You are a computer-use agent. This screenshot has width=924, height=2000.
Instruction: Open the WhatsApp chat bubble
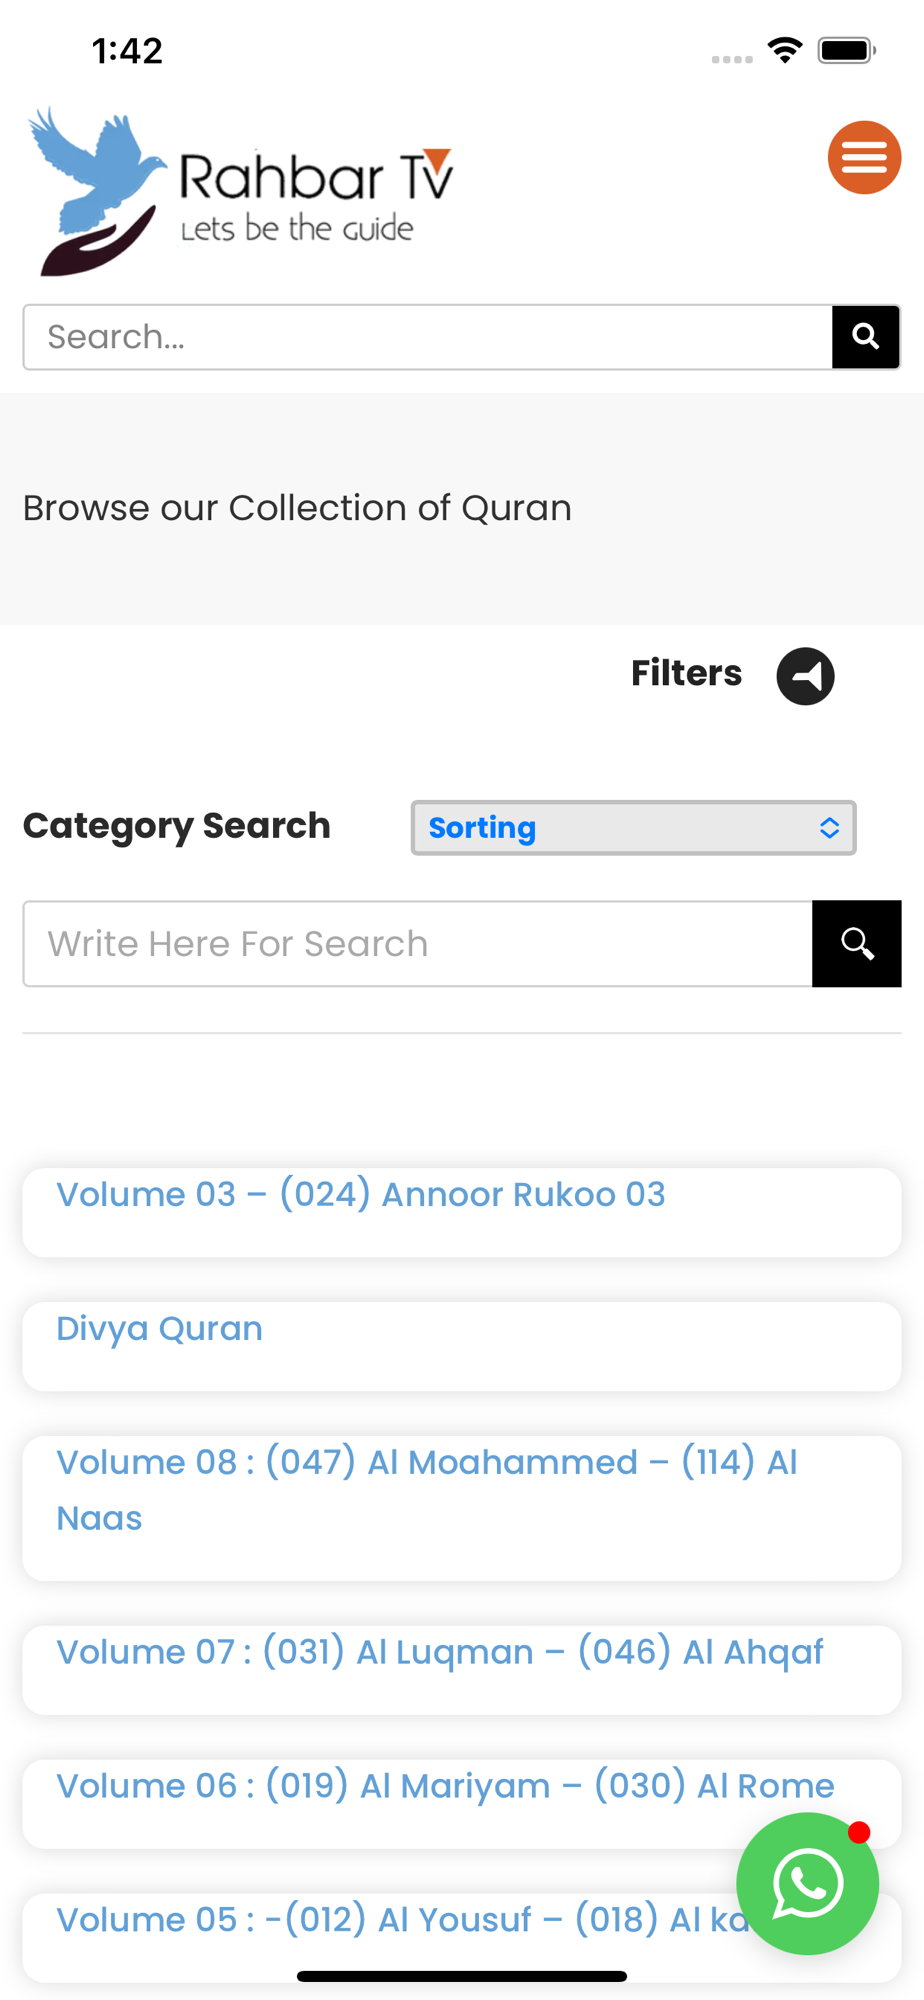[x=807, y=1884]
